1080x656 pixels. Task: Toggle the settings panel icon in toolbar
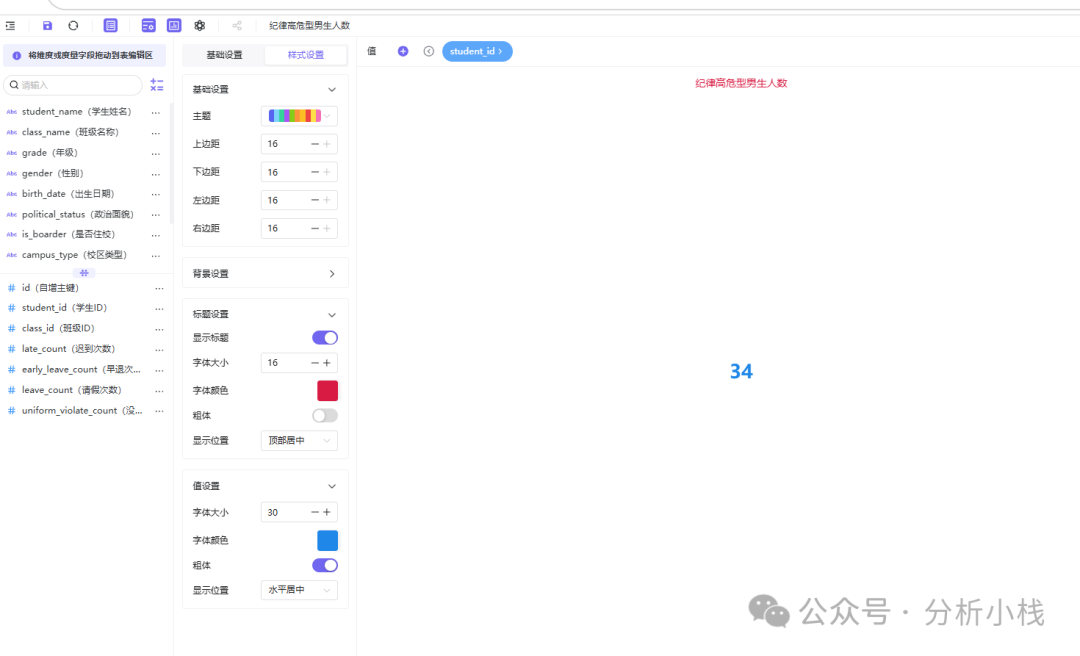(148, 25)
